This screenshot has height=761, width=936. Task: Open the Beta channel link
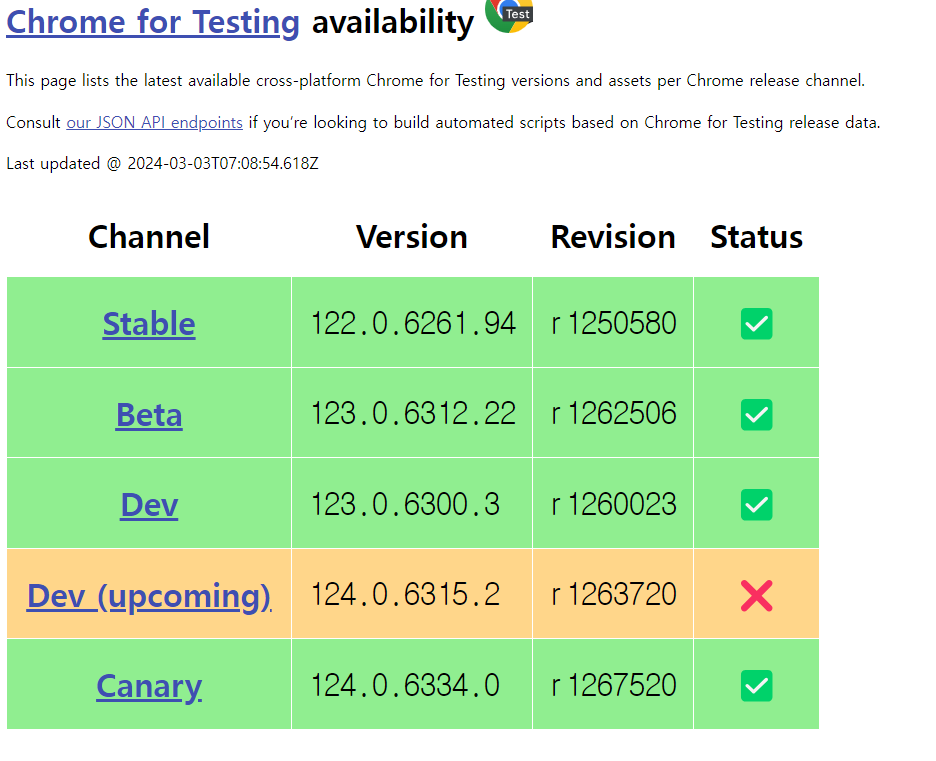coord(149,414)
